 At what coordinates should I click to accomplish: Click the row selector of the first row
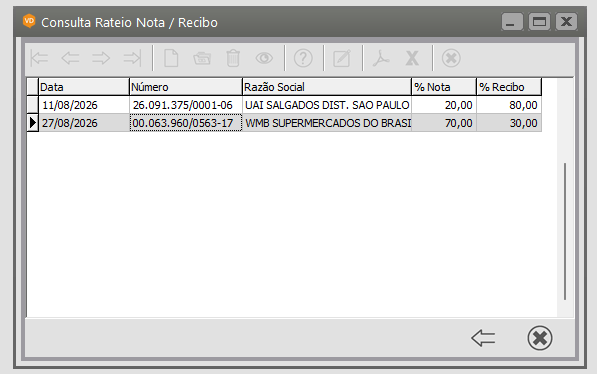[x=33, y=105]
